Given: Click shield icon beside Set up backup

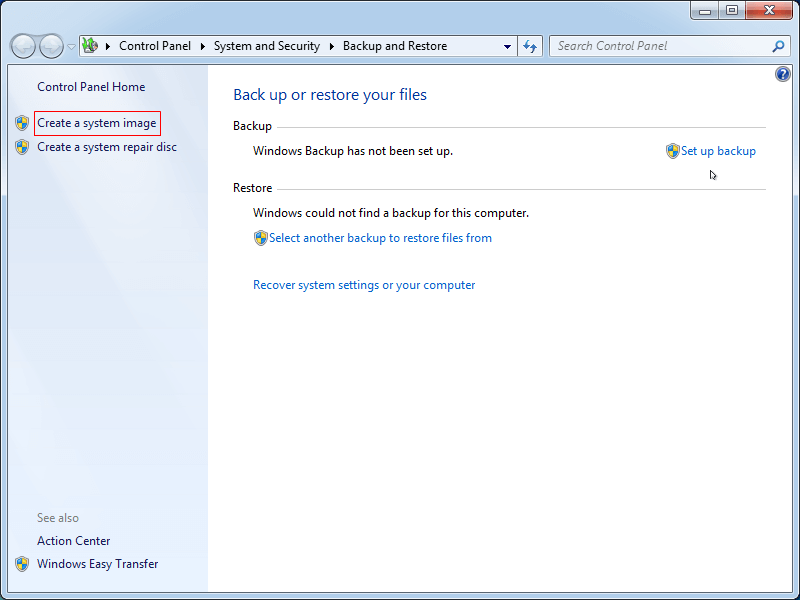Looking at the screenshot, I should (672, 151).
